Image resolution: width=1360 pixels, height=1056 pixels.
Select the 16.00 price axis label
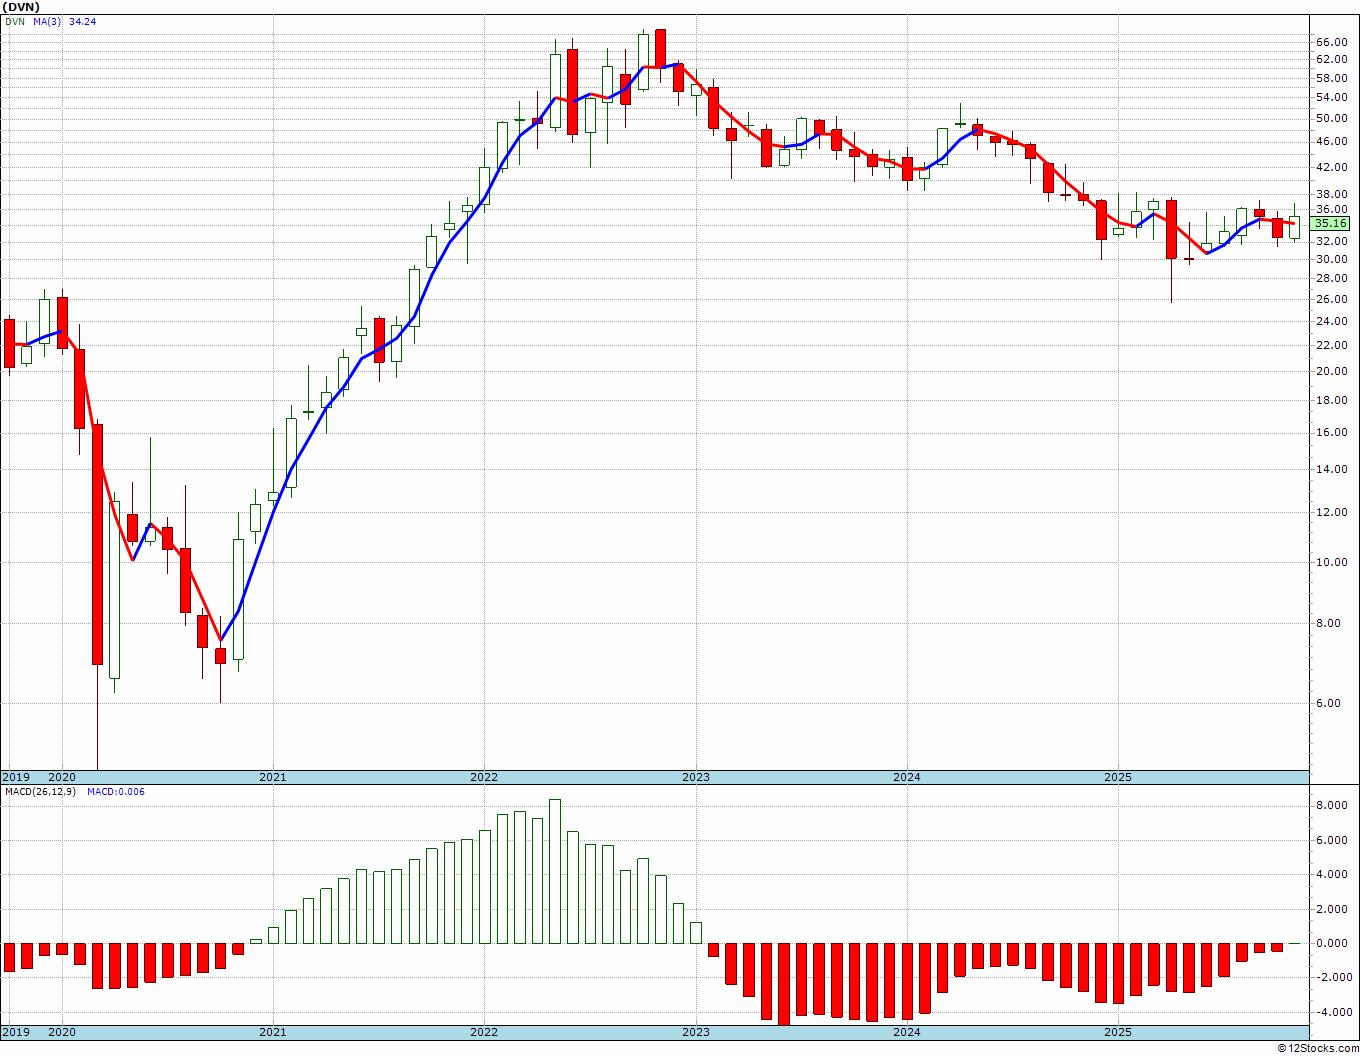click(x=1331, y=432)
